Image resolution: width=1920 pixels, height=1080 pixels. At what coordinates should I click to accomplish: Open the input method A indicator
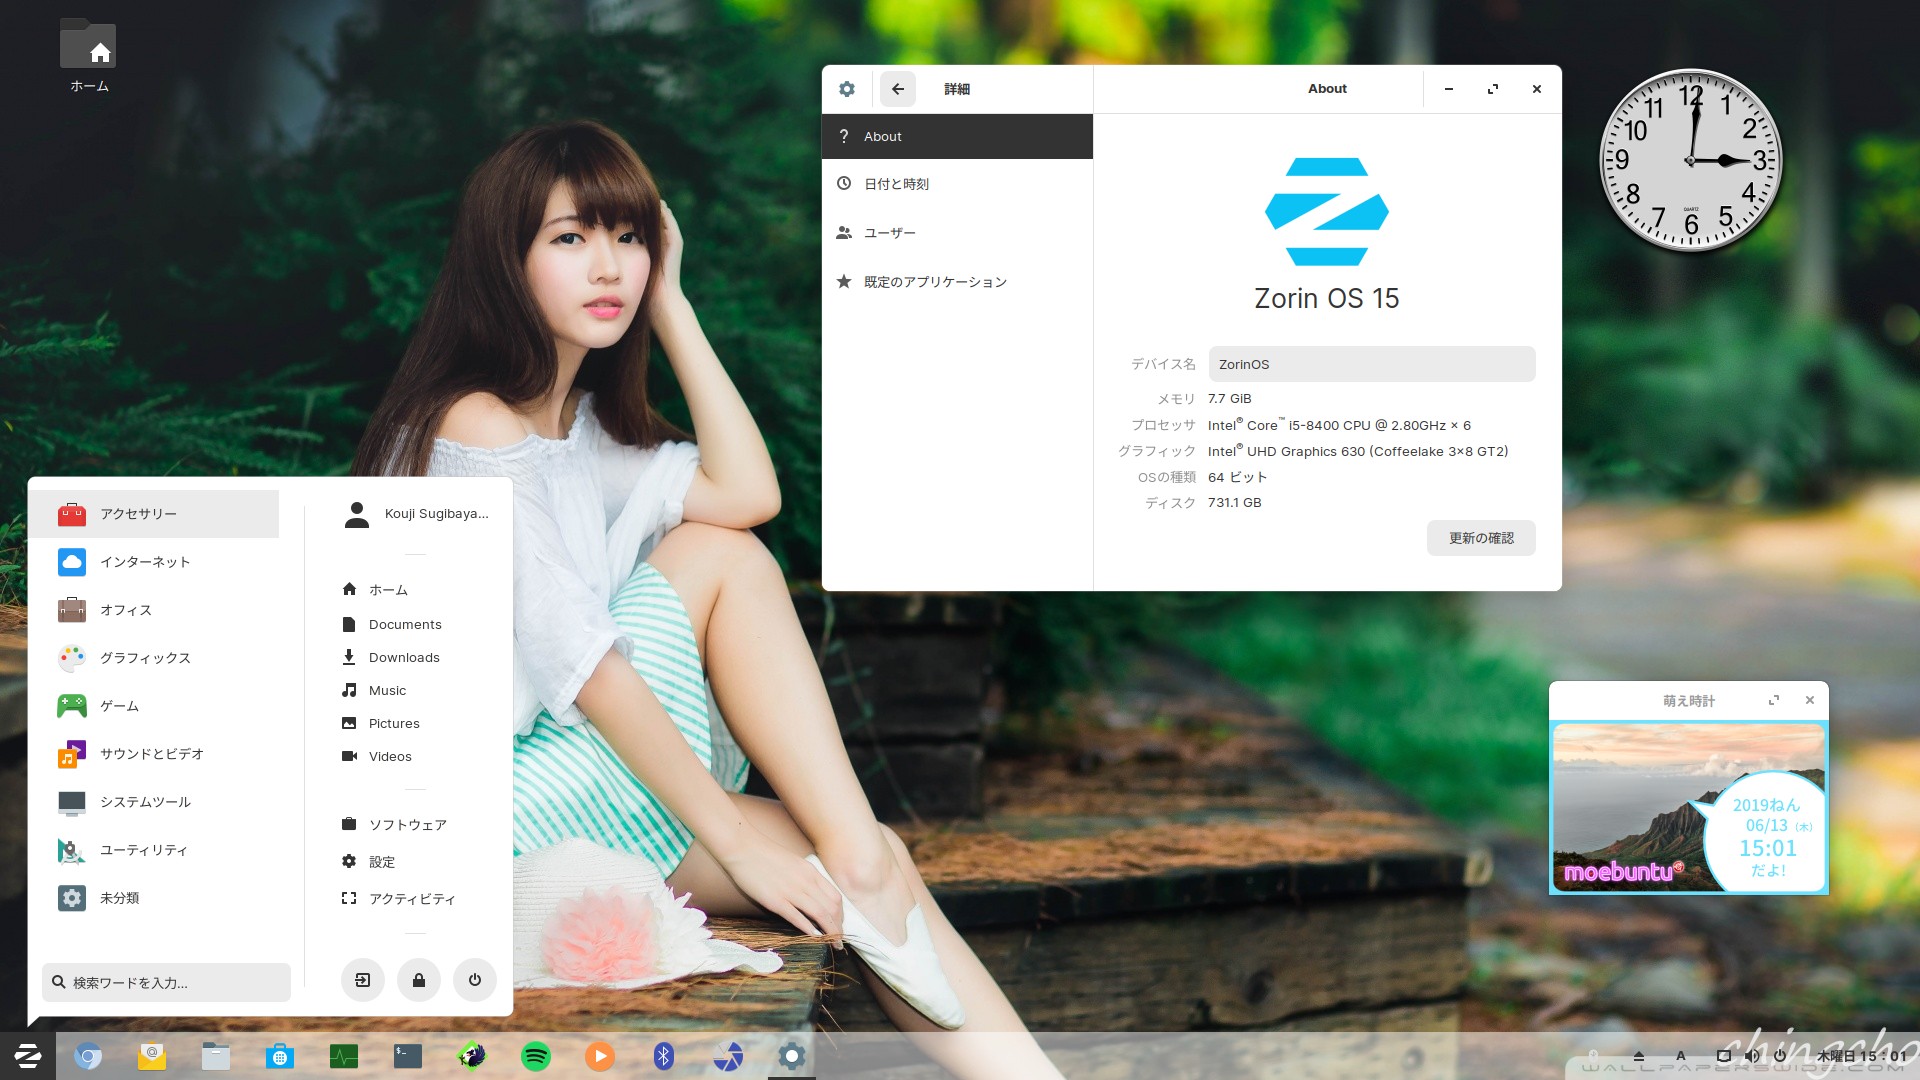1681,1056
